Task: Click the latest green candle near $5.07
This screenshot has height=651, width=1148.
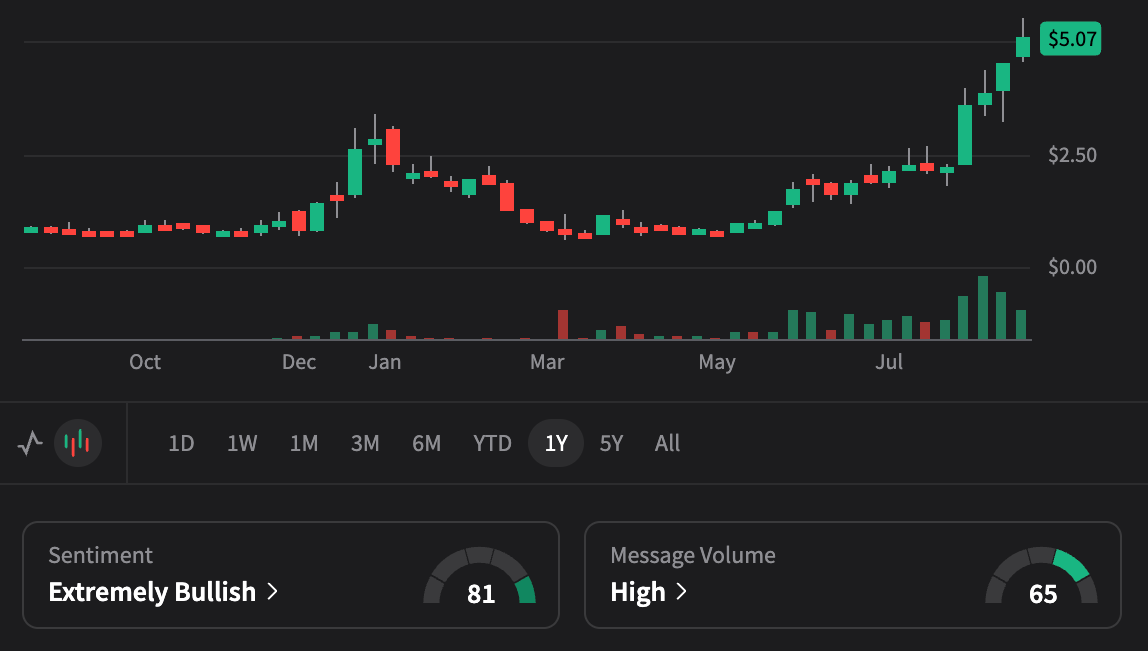Action: coord(1023,46)
